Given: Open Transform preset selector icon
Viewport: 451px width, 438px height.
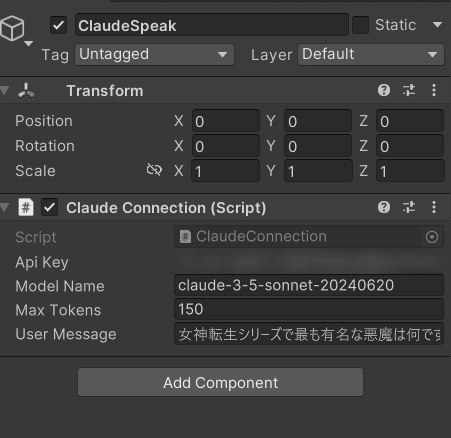Looking at the screenshot, I should coord(409,90).
